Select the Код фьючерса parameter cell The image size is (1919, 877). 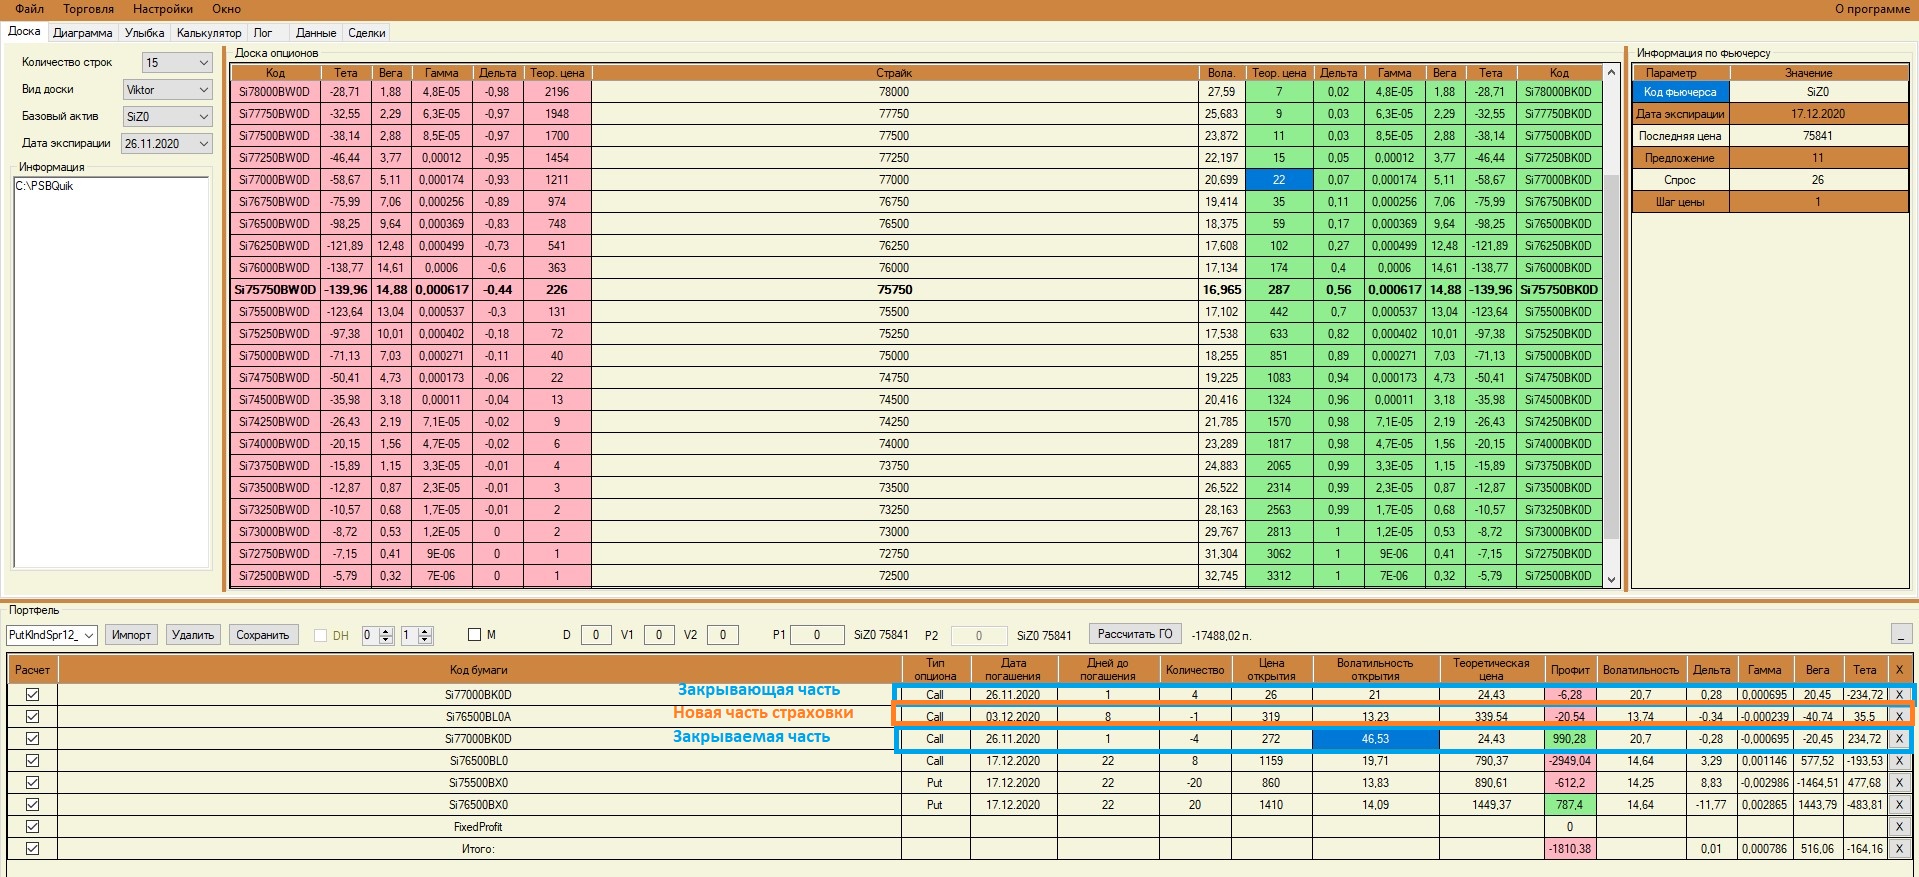click(1680, 92)
